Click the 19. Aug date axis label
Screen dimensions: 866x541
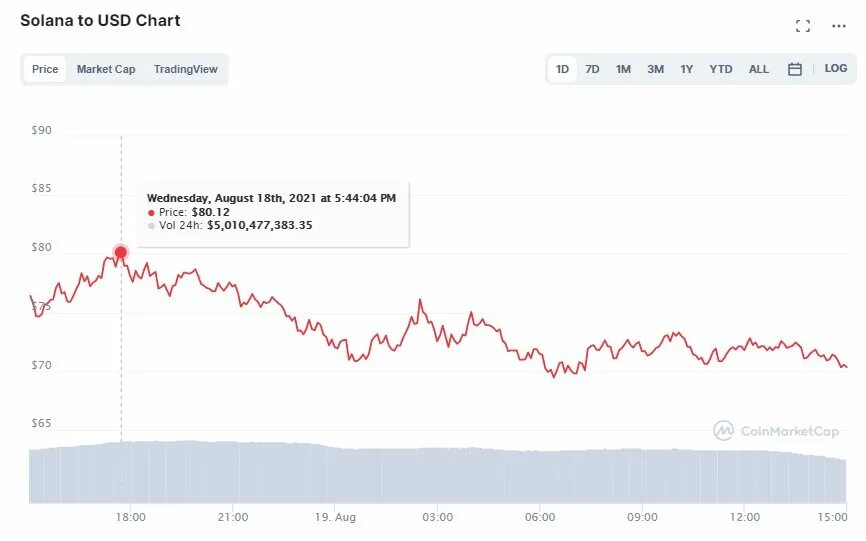point(335,517)
